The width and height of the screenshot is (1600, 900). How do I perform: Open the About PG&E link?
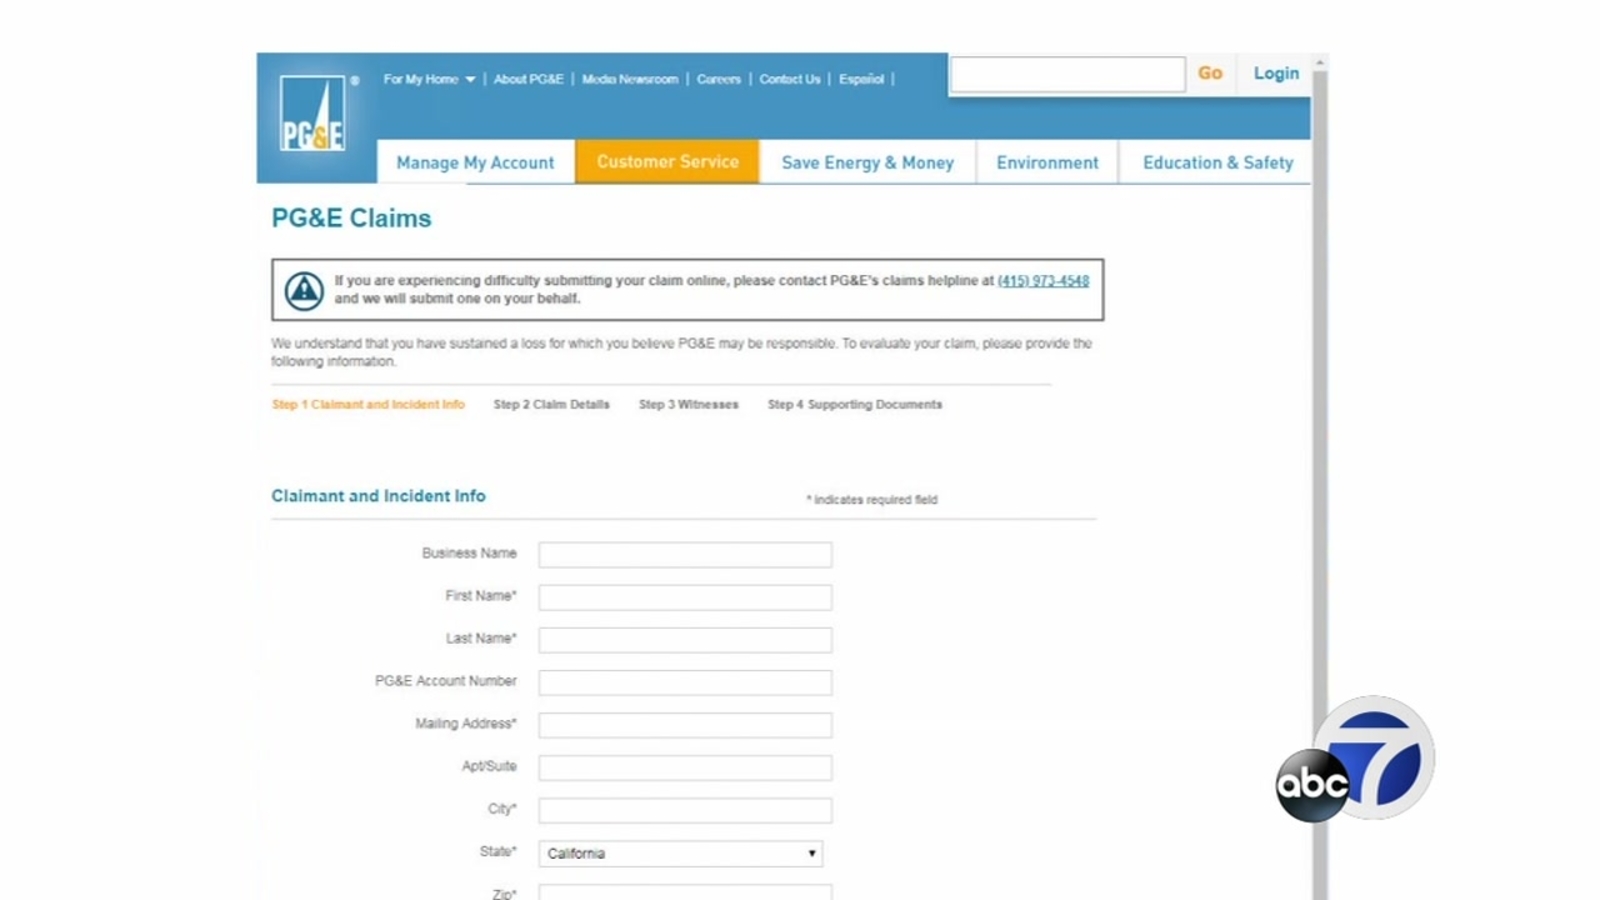(x=528, y=79)
